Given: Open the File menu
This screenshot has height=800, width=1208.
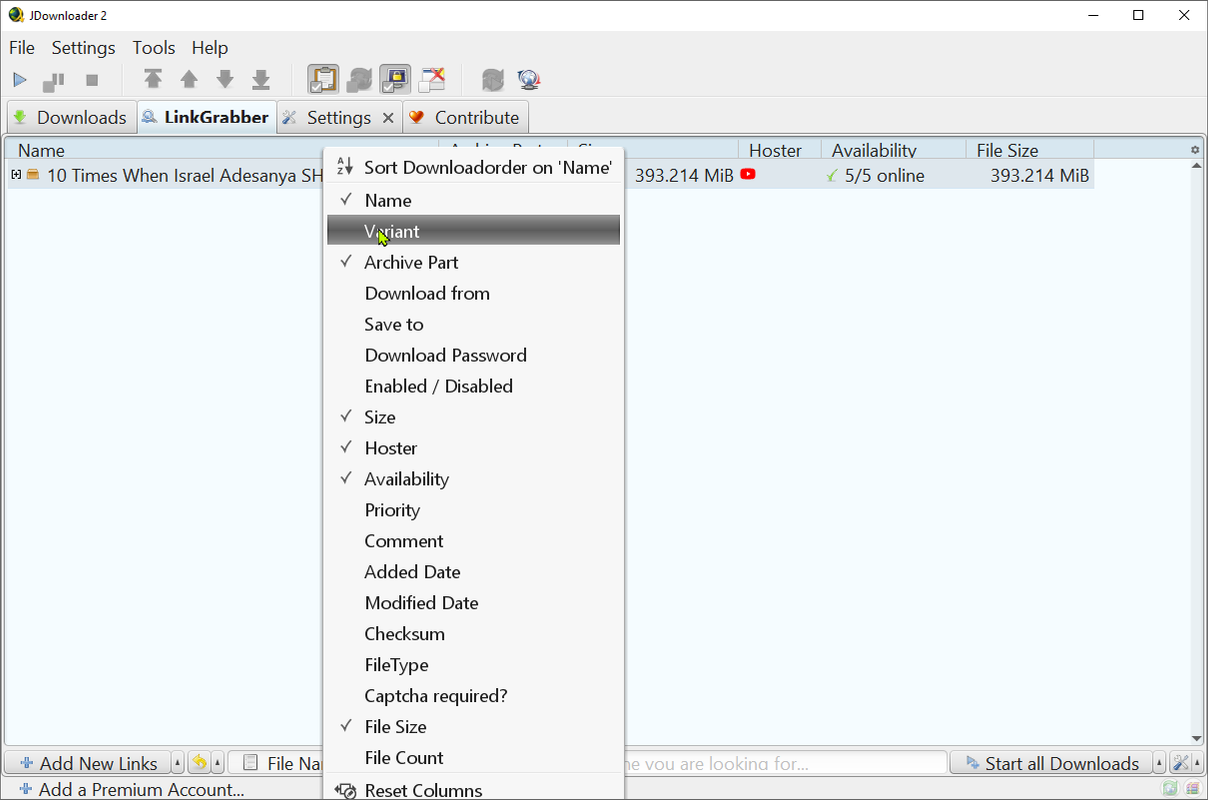Looking at the screenshot, I should (22, 48).
